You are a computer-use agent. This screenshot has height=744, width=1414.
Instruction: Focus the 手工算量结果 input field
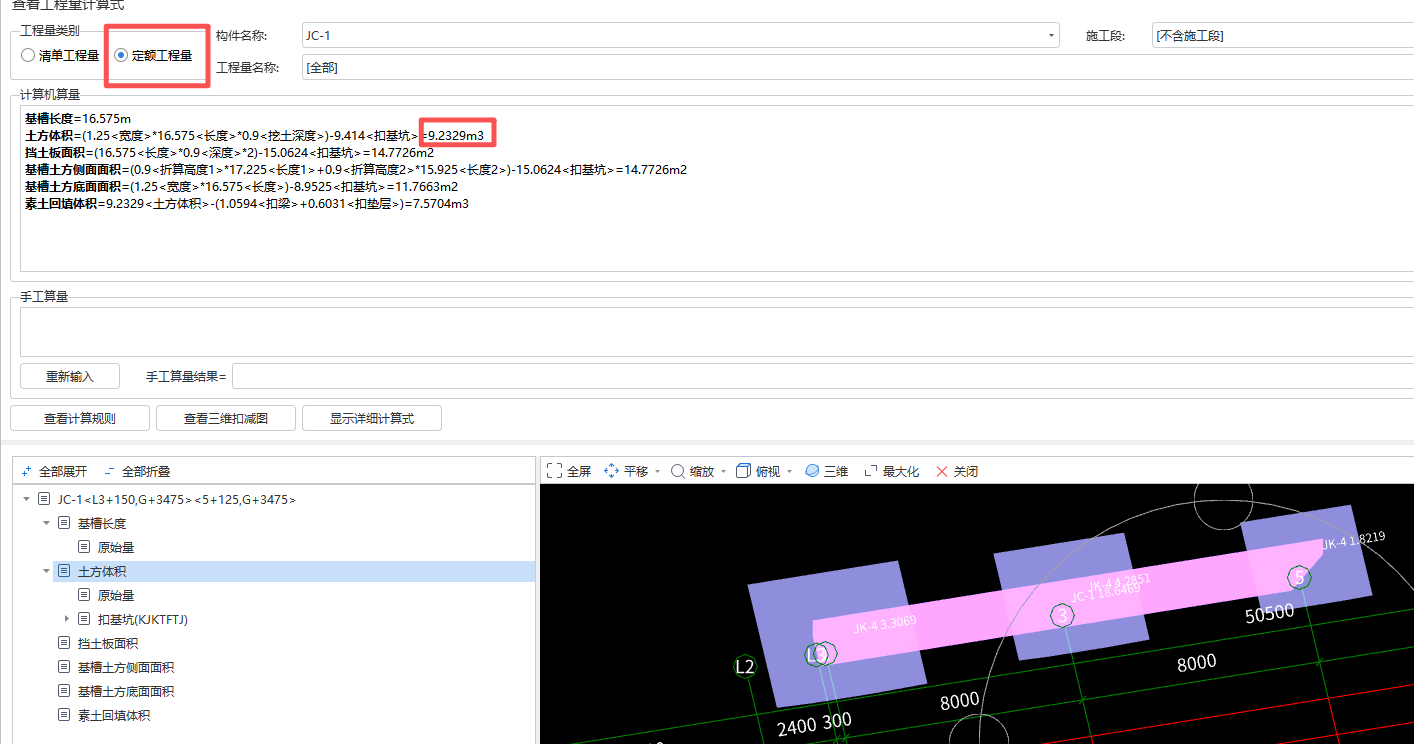click(822, 376)
